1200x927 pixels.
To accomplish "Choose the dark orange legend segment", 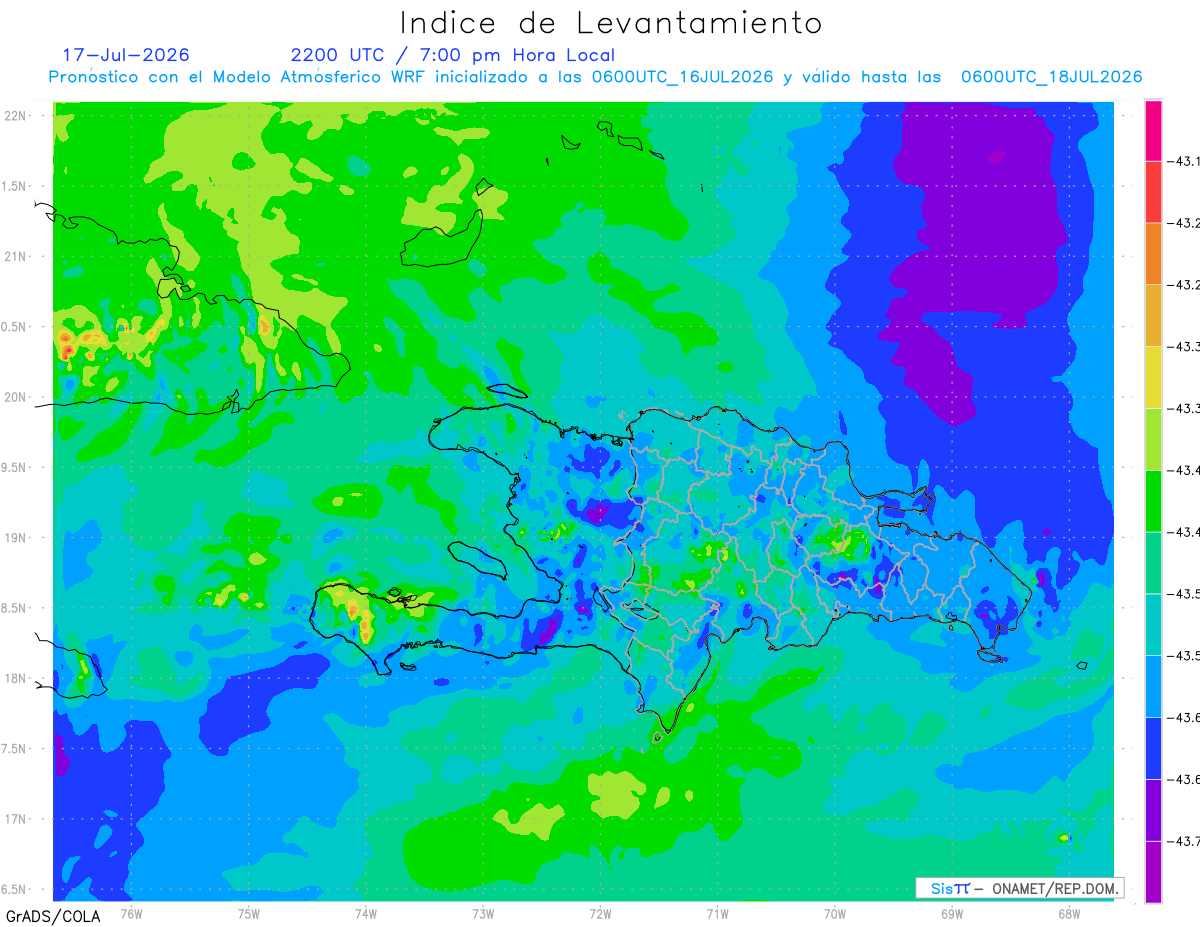I will (1153, 253).
